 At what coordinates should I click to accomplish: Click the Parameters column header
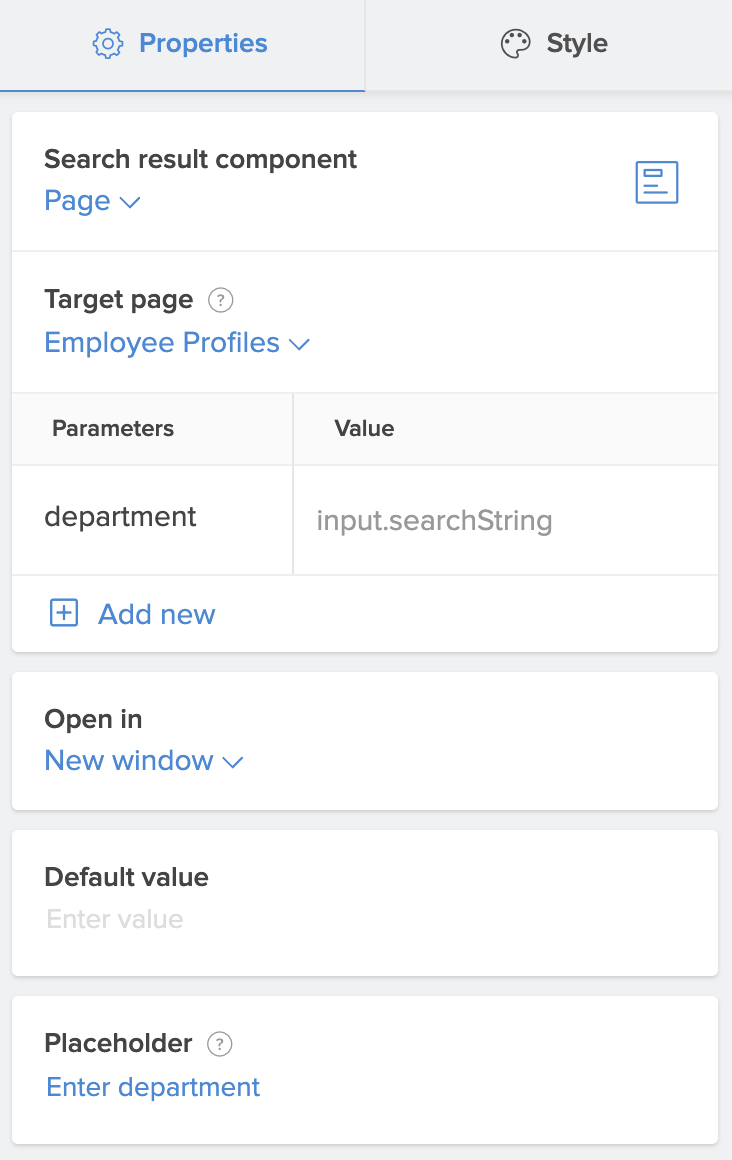[x=113, y=429]
